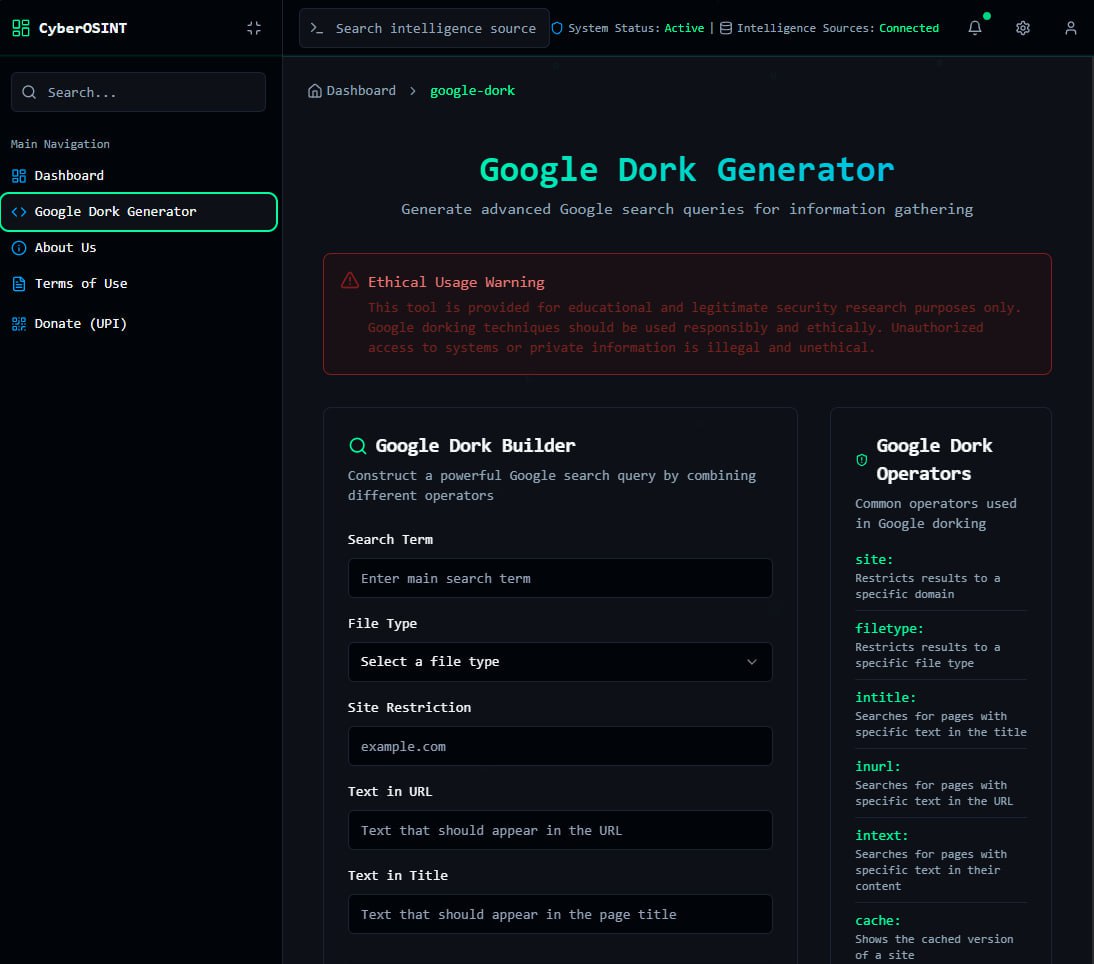Image resolution: width=1094 pixels, height=964 pixels.
Task: Click the Text in Title input field
Action: pos(560,914)
